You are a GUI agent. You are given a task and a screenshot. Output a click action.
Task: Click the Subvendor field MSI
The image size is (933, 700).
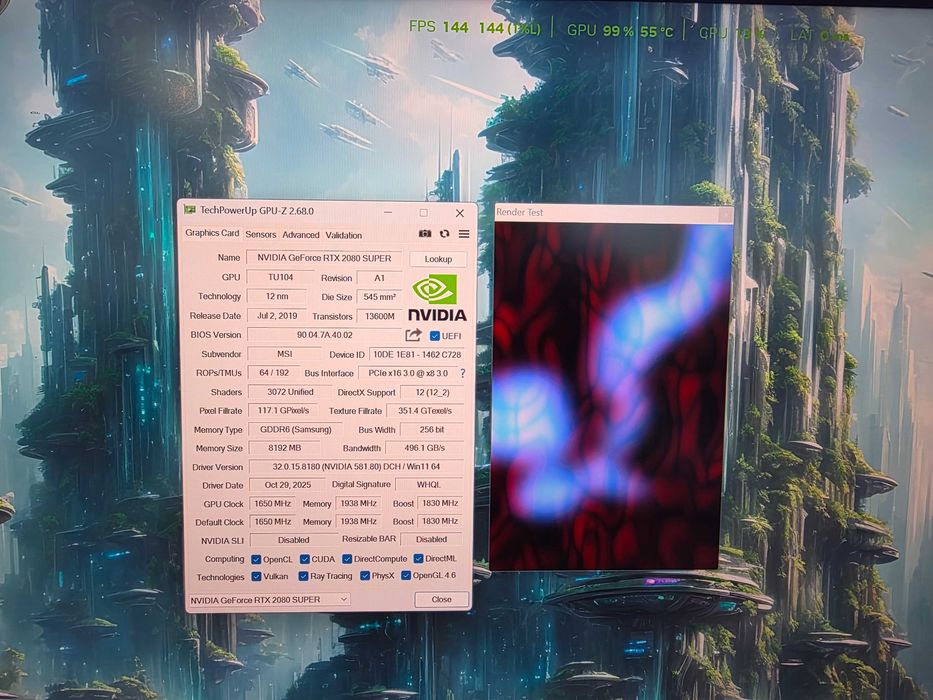(284, 354)
